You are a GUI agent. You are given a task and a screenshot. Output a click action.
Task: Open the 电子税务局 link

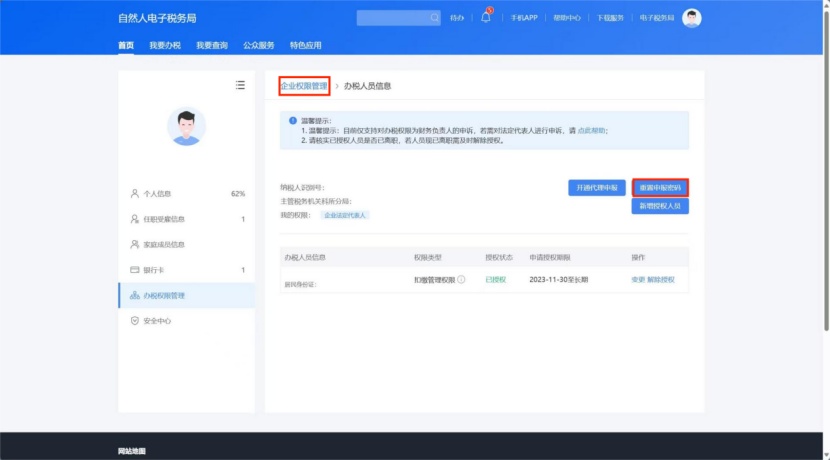click(657, 18)
